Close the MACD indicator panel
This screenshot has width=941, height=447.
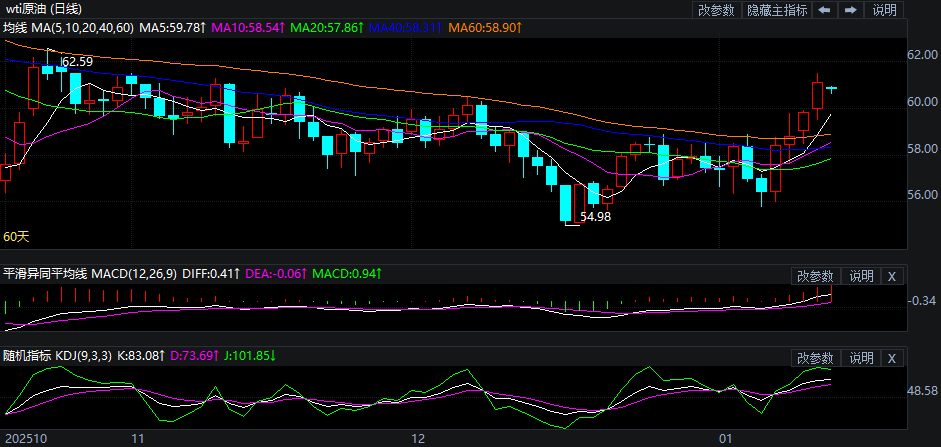tap(891, 276)
